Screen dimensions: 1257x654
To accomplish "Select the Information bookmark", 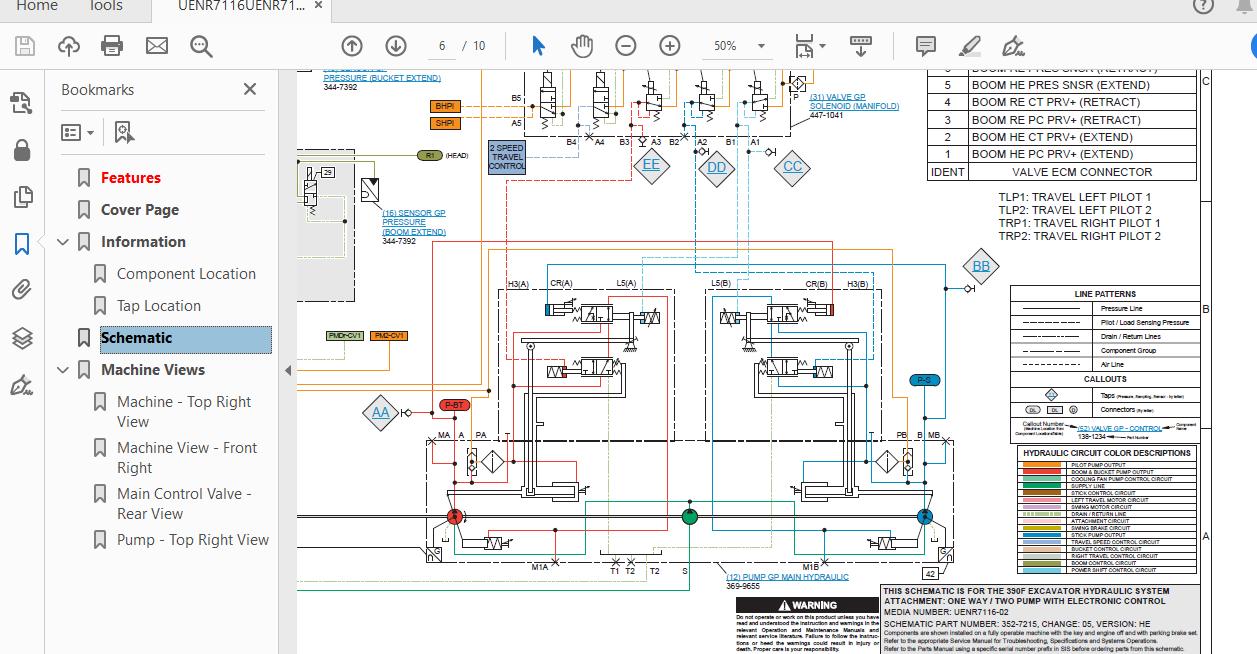I will coord(143,242).
